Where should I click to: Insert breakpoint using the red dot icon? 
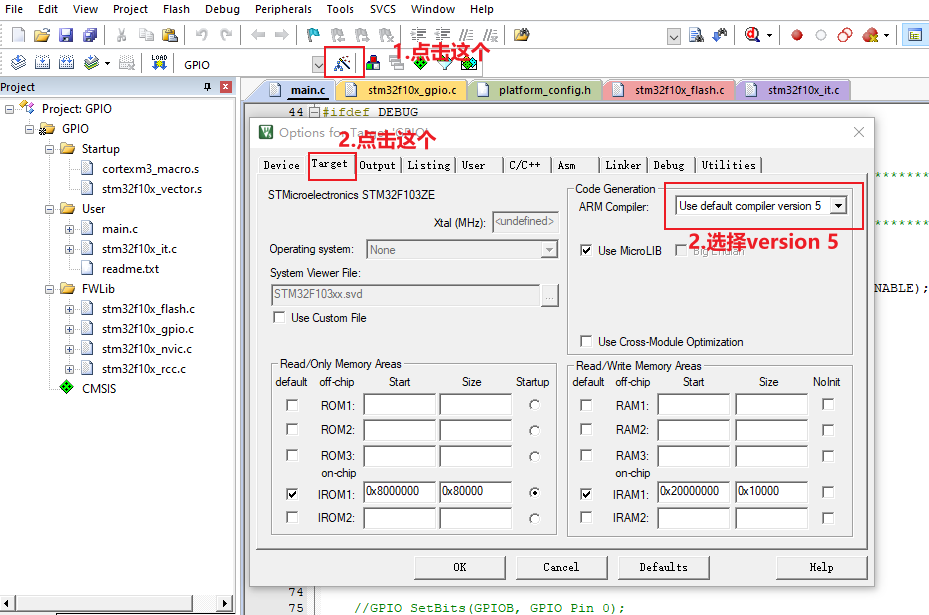[x=797, y=36]
